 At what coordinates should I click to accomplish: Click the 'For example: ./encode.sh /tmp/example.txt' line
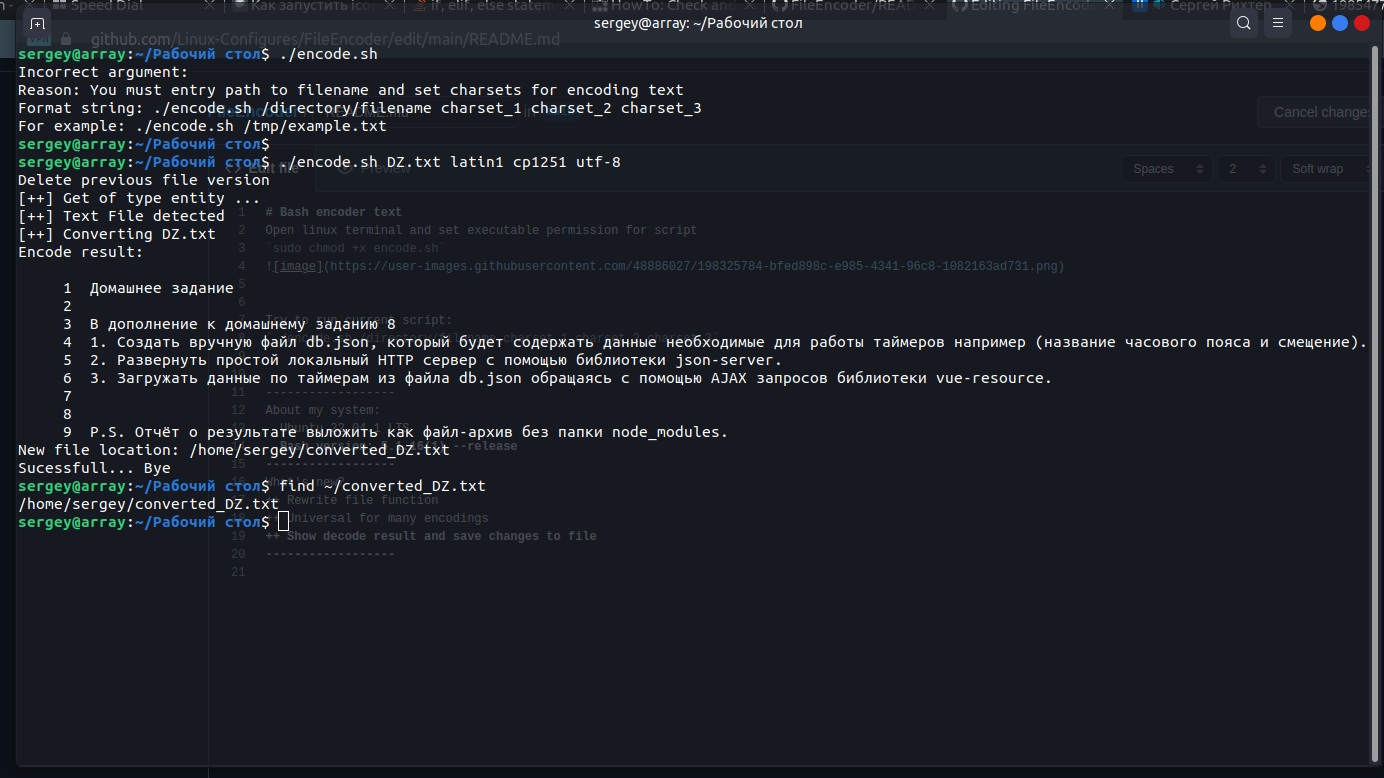coord(202,126)
